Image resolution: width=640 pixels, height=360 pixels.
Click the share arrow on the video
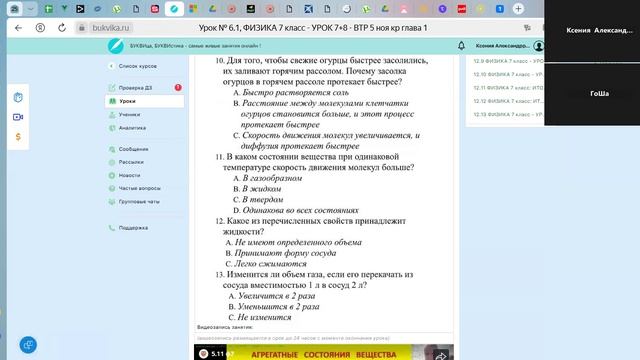coord(441,355)
